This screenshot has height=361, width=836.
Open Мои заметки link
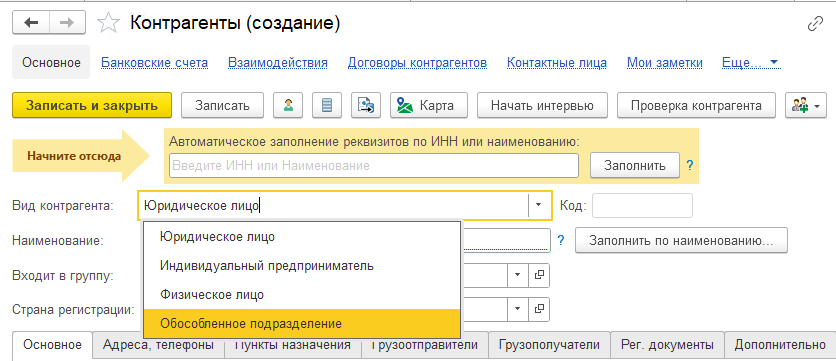point(664,63)
